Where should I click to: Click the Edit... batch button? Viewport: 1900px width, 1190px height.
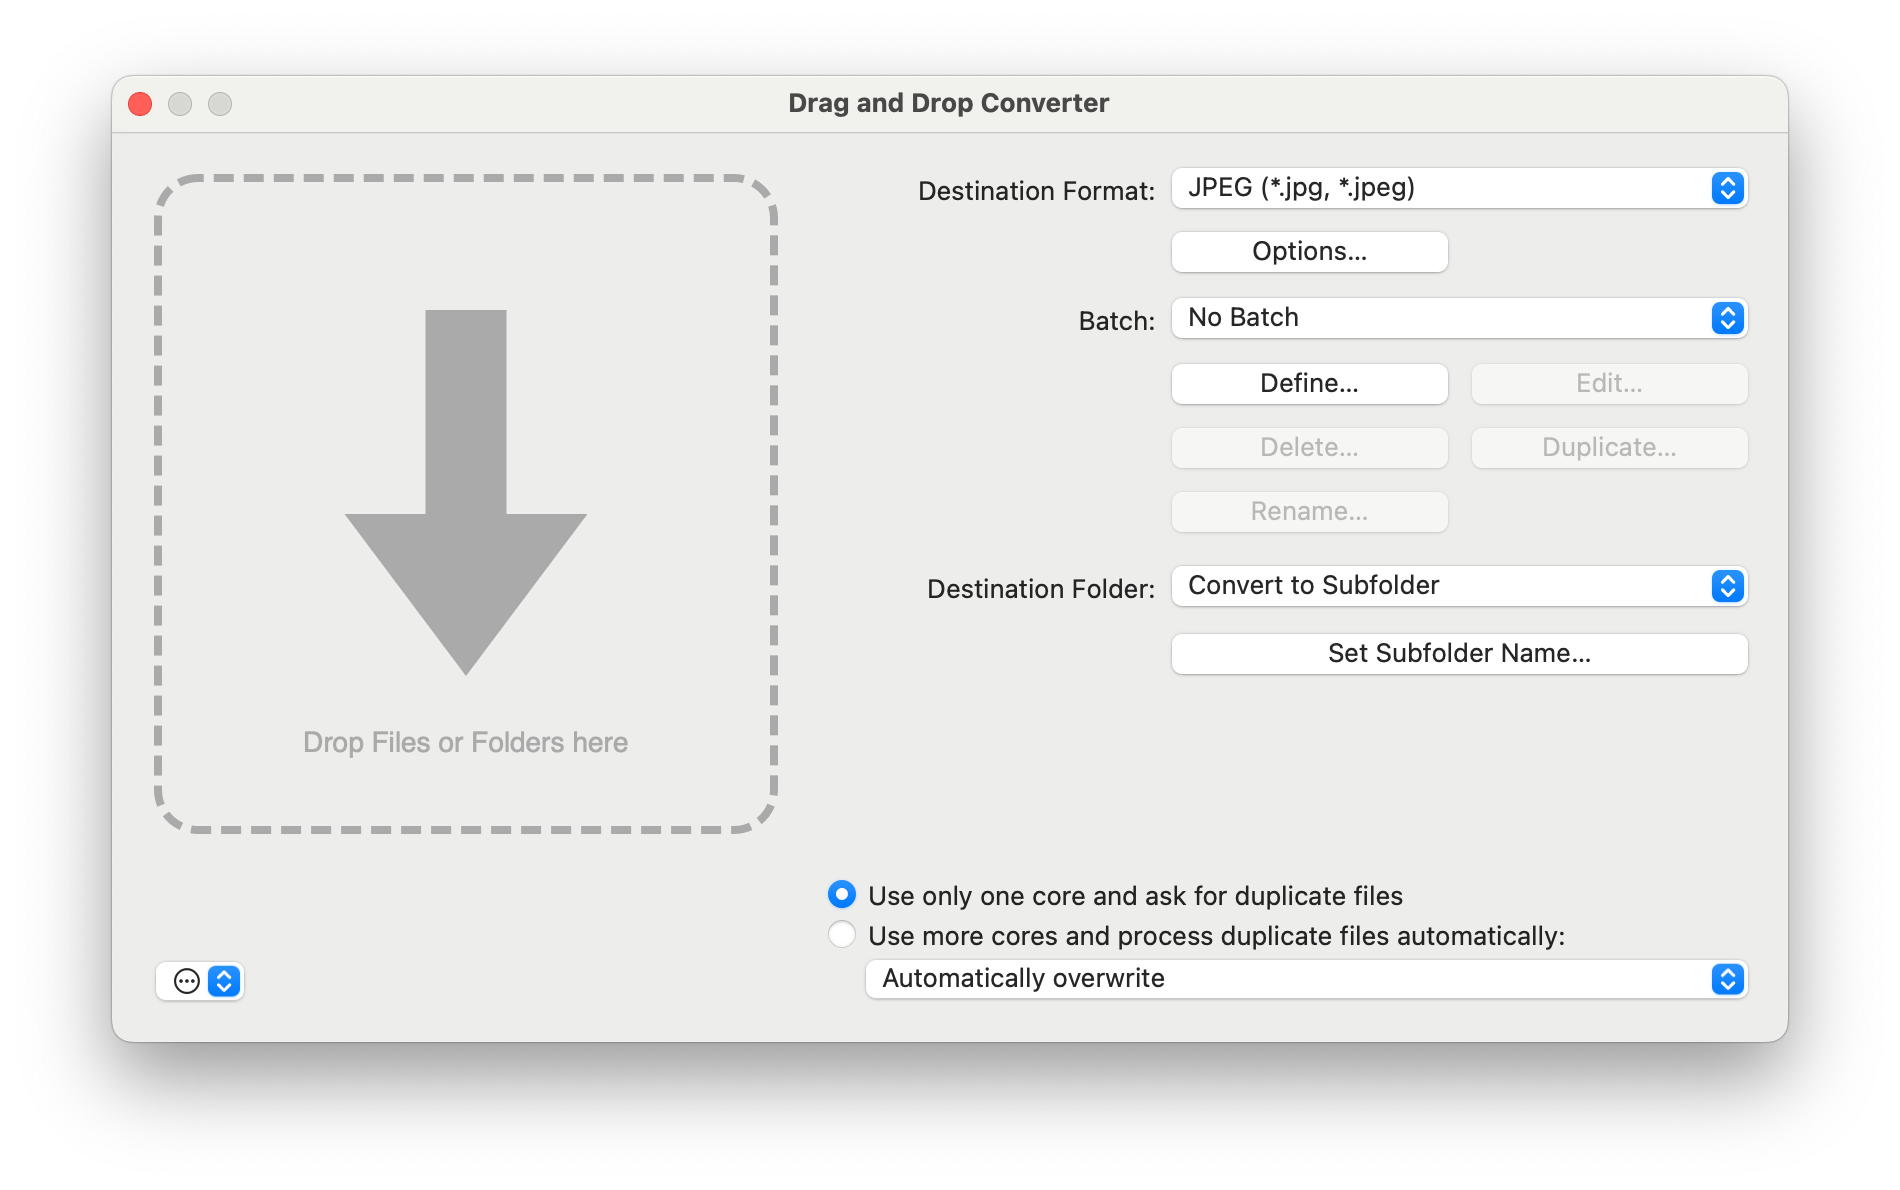point(1609,384)
